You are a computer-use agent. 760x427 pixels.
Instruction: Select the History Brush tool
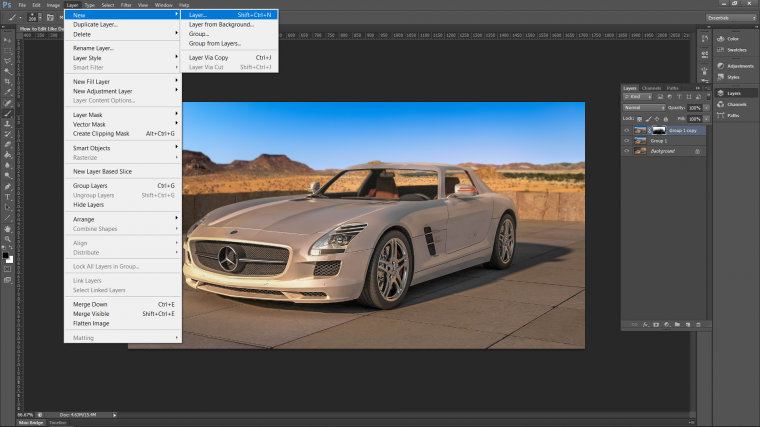pyautogui.click(x=7, y=134)
